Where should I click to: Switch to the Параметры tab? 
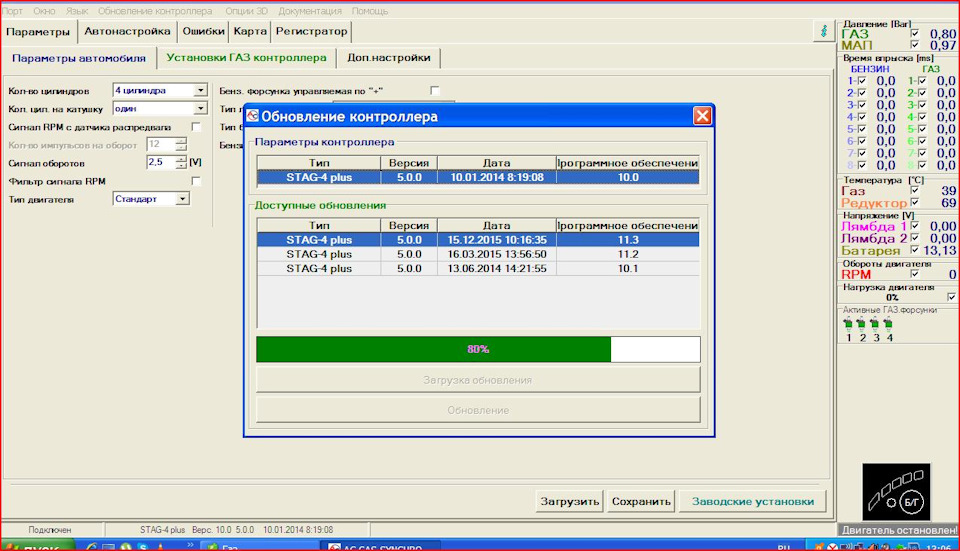pos(39,31)
